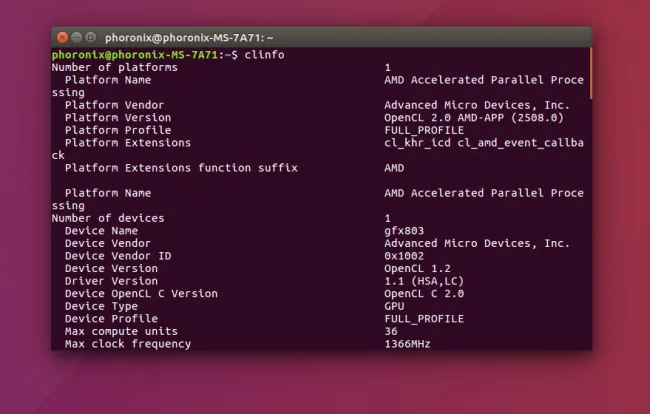The height and width of the screenshot is (414, 650).
Task: Maximize the terminal window
Action: pos(90,38)
